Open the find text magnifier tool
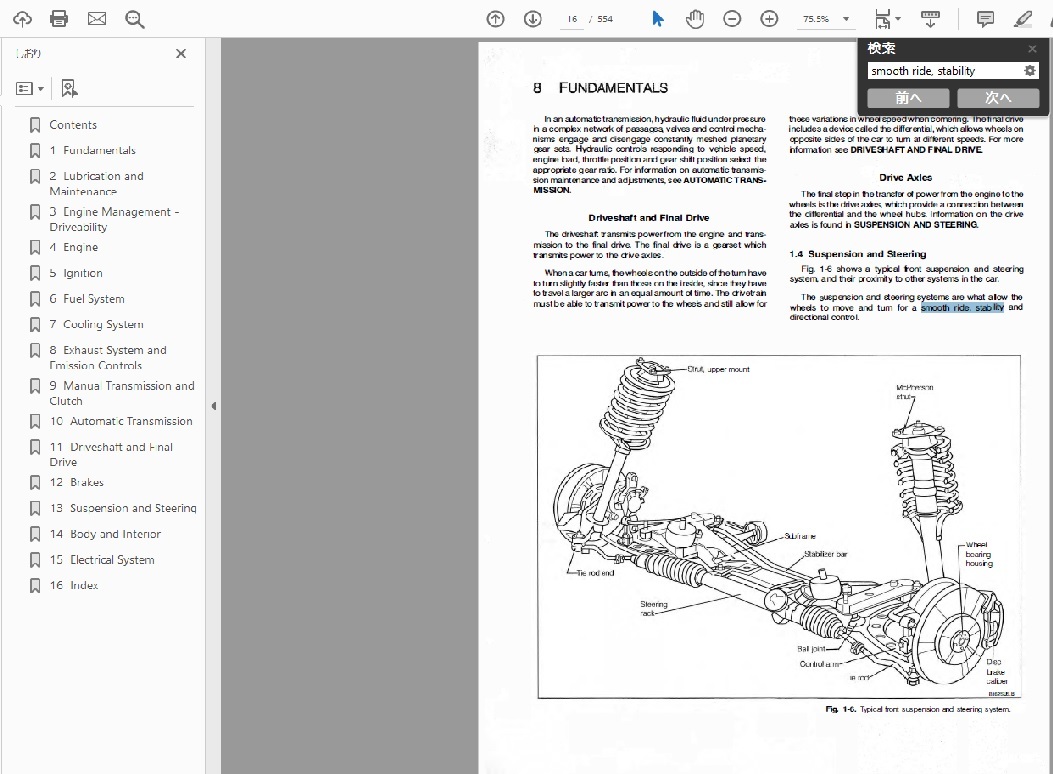 [x=134, y=19]
